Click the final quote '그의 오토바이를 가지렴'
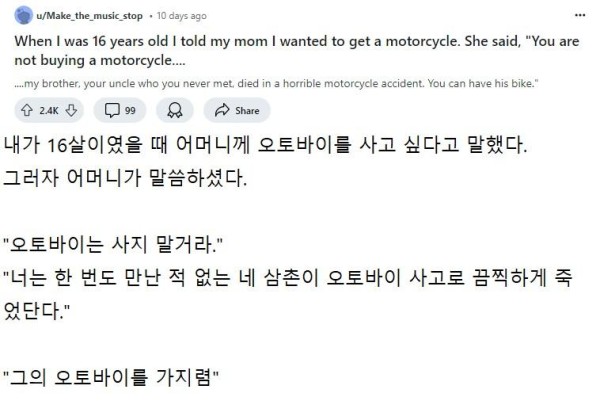The width and height of the screenshot is (600, 420). (111, 377)
